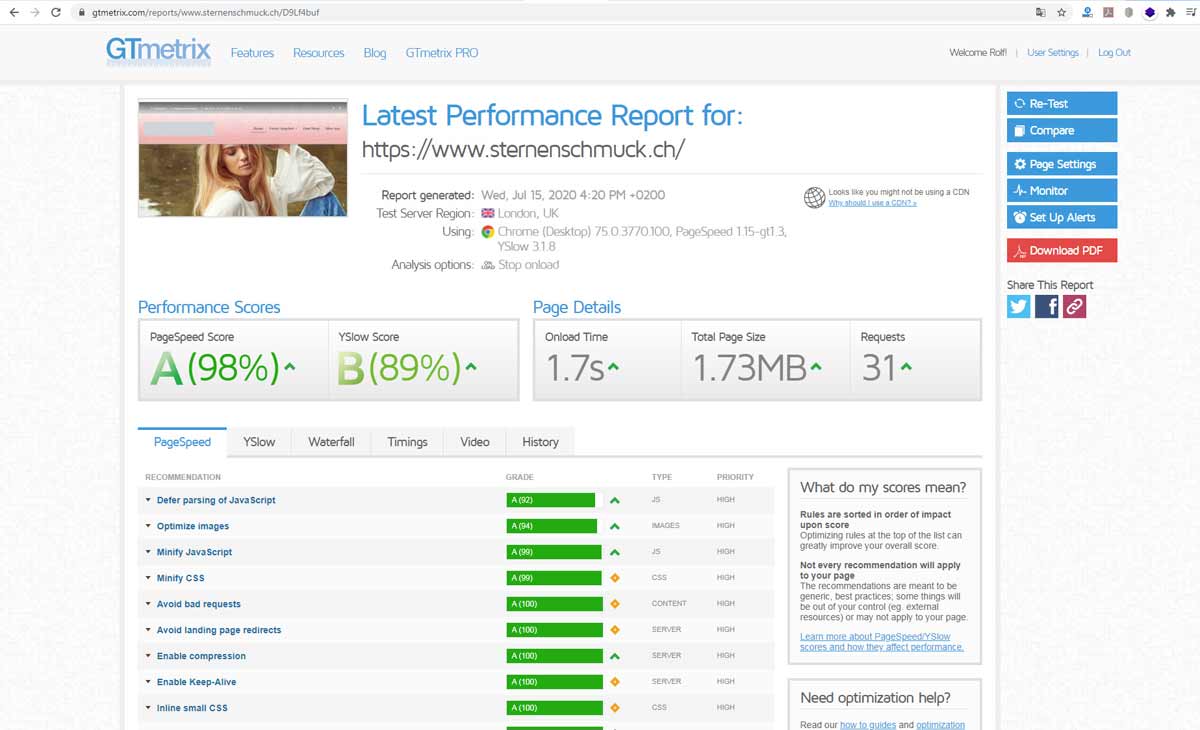
Task: Click Set Up Alerts
Action: coord(1062,217)
